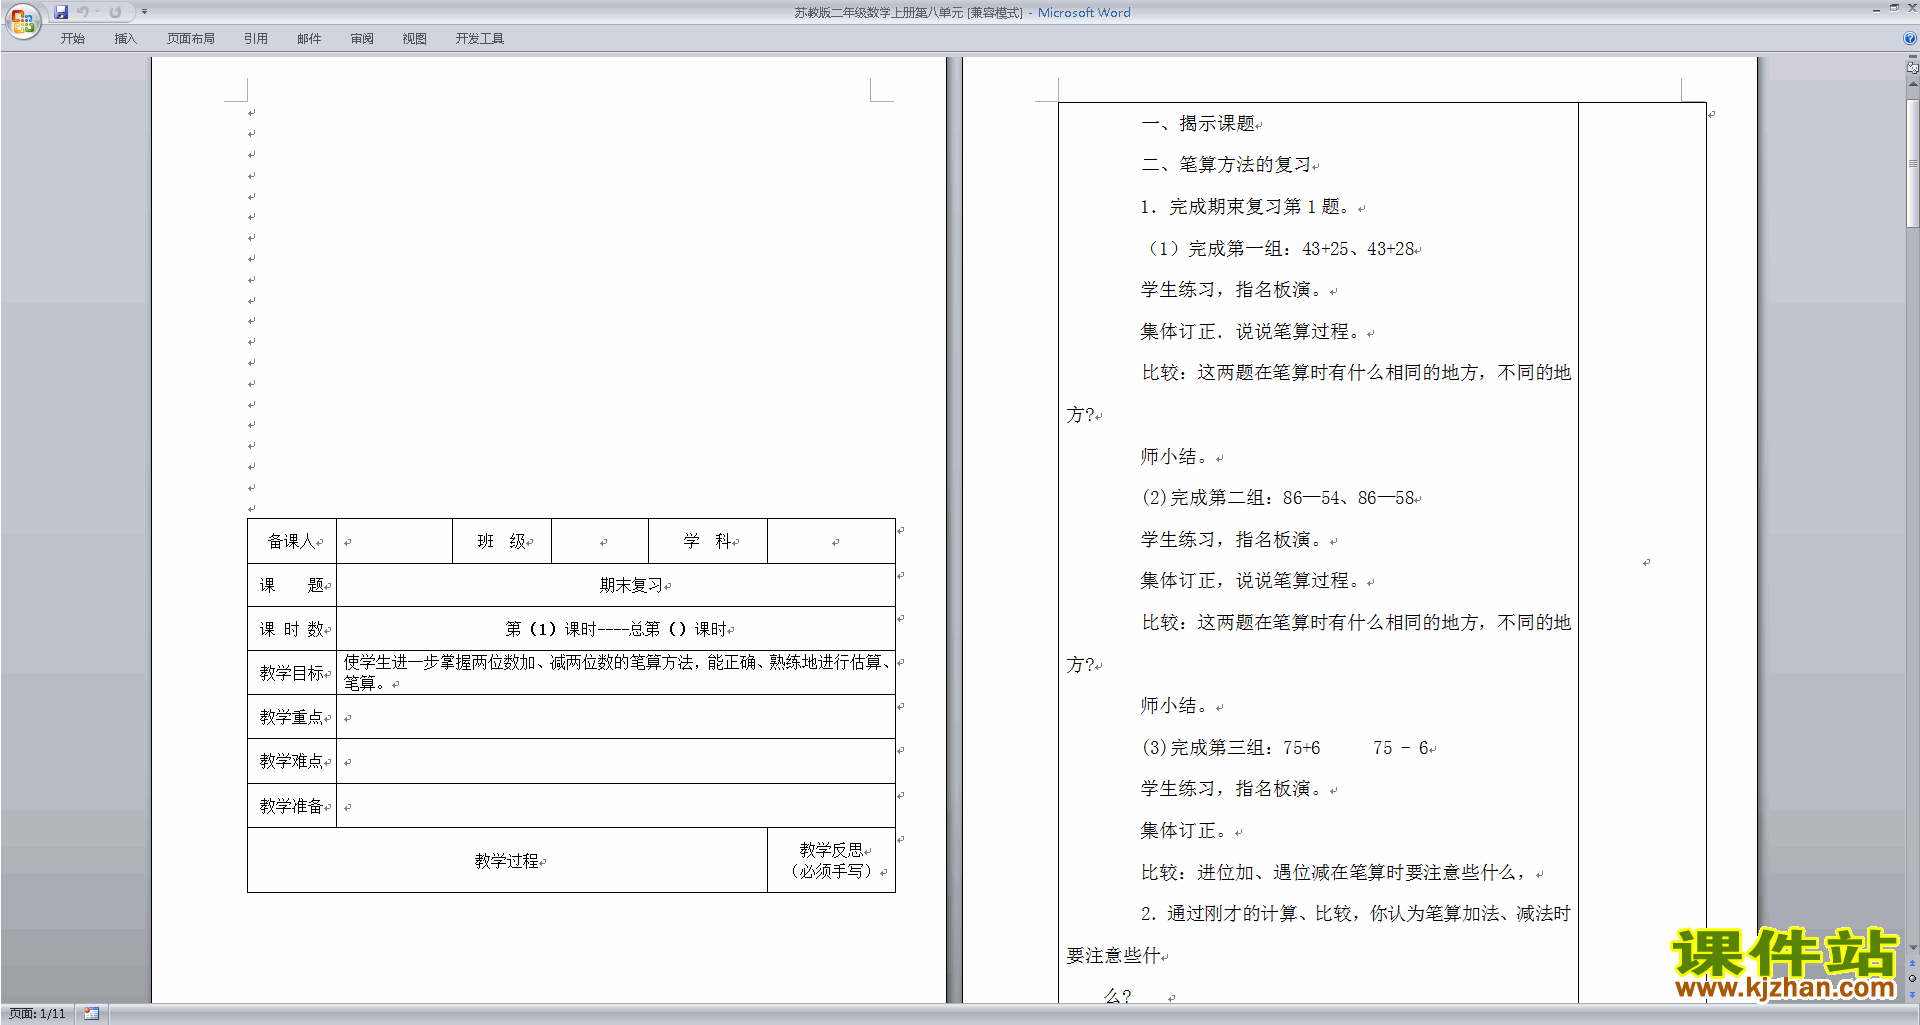This screenshot has height=1025, width=1920.
Task: Click the line 比较：进位加、退位减在笔算时要注意些什么
Action: coord(1336,872)
